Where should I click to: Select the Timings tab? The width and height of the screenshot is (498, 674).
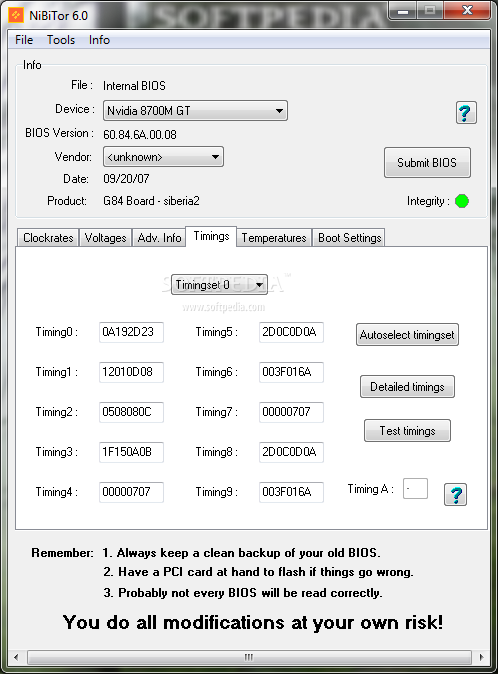coord(211,236)
